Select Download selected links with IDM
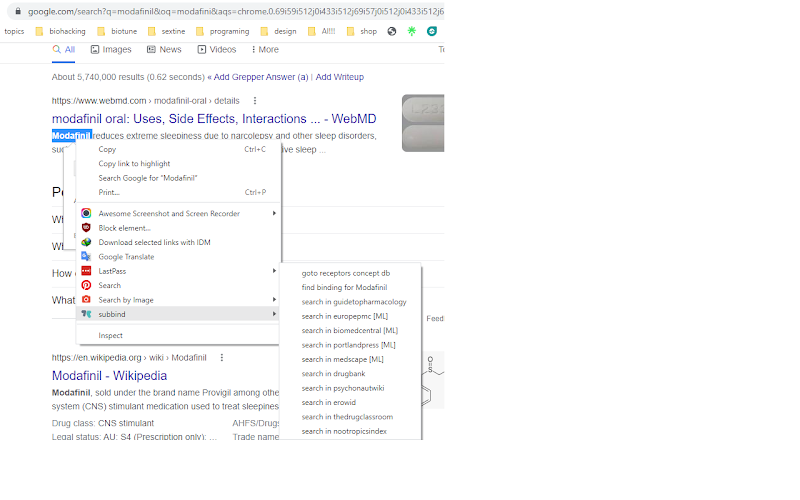 pyautogui.click(x=178, y=242)
